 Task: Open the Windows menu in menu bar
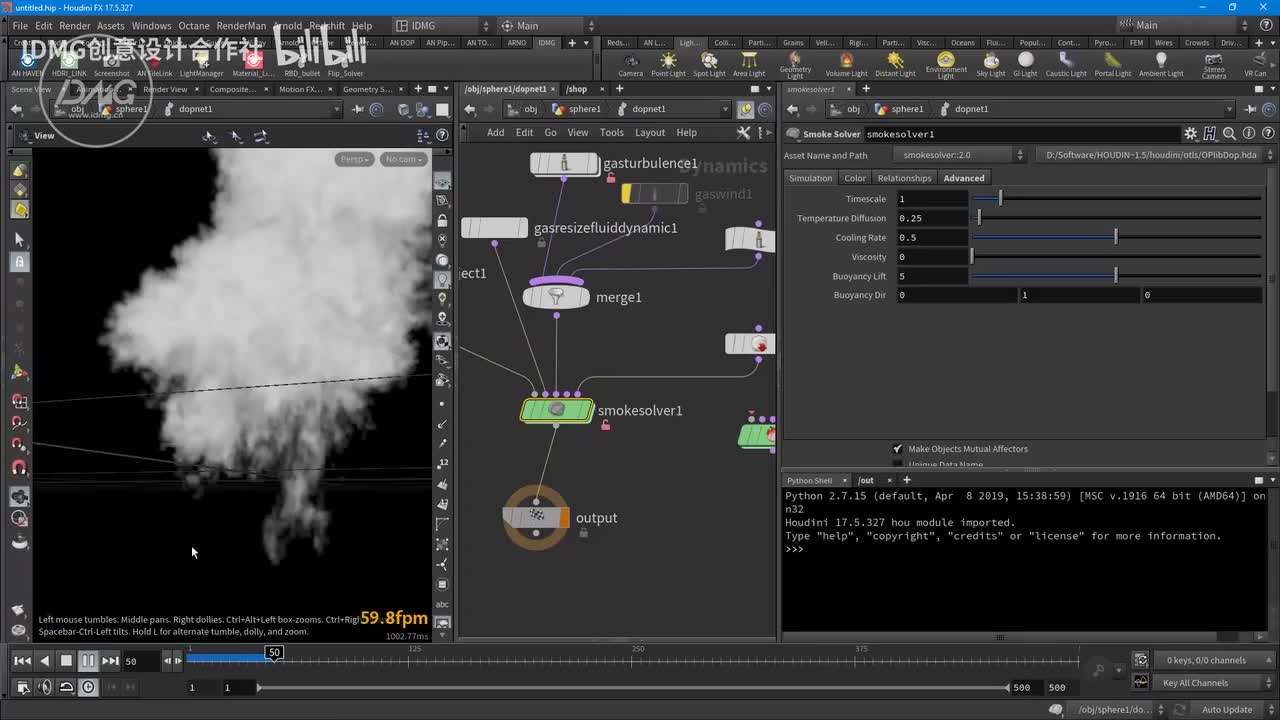pos(151,26)
